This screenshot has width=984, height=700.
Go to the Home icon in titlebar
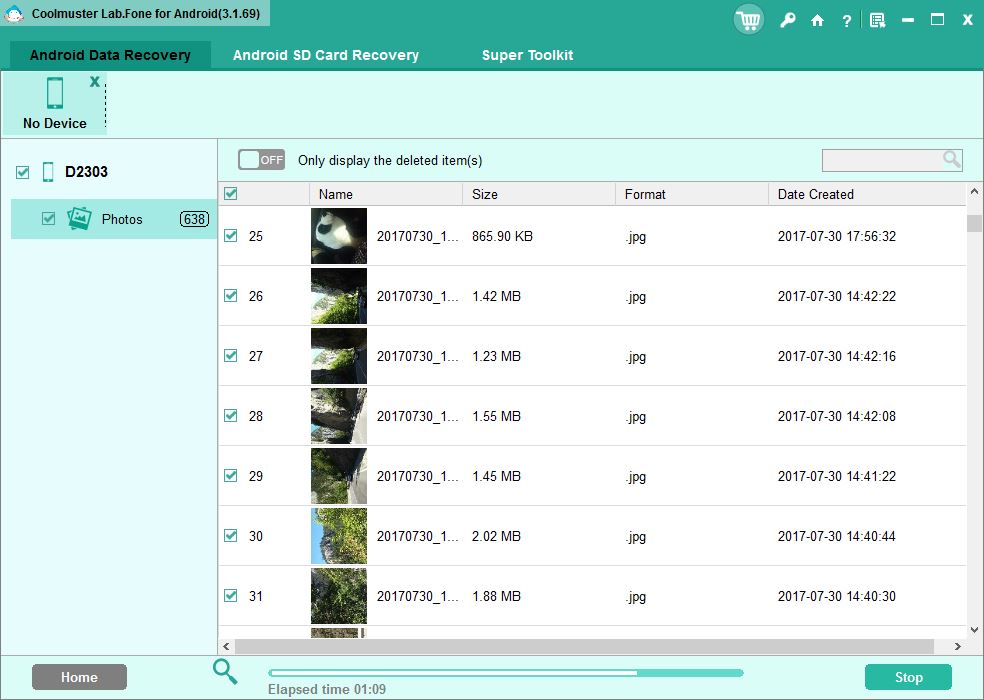[817, 19]
